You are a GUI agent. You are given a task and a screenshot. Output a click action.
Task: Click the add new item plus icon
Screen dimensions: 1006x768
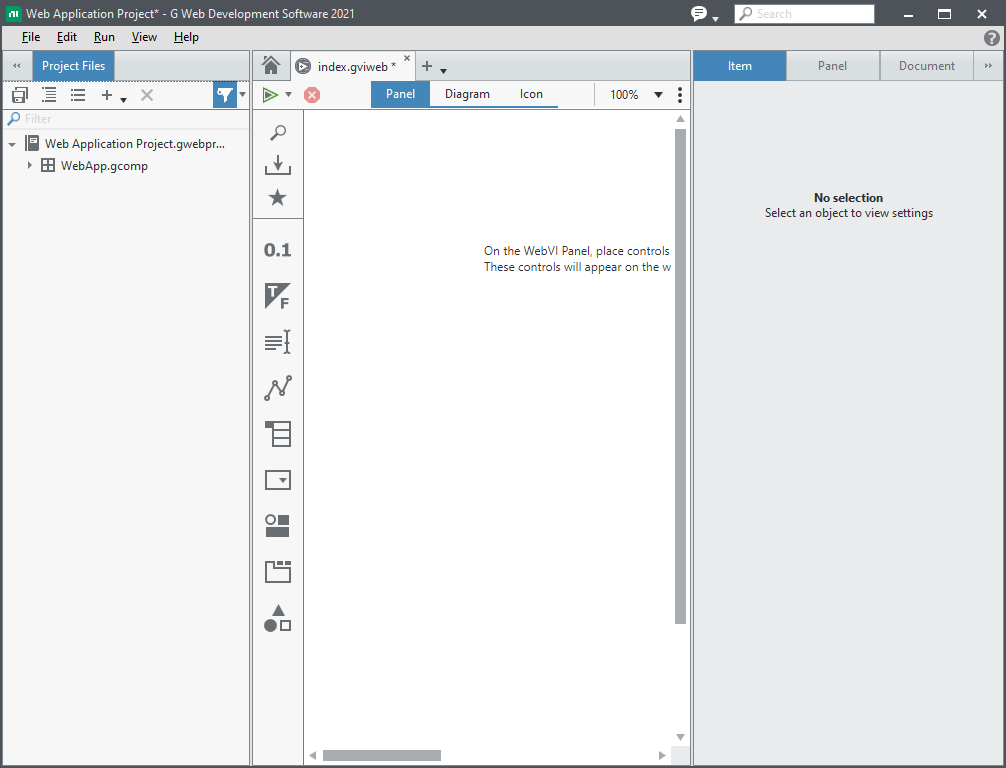107,96
